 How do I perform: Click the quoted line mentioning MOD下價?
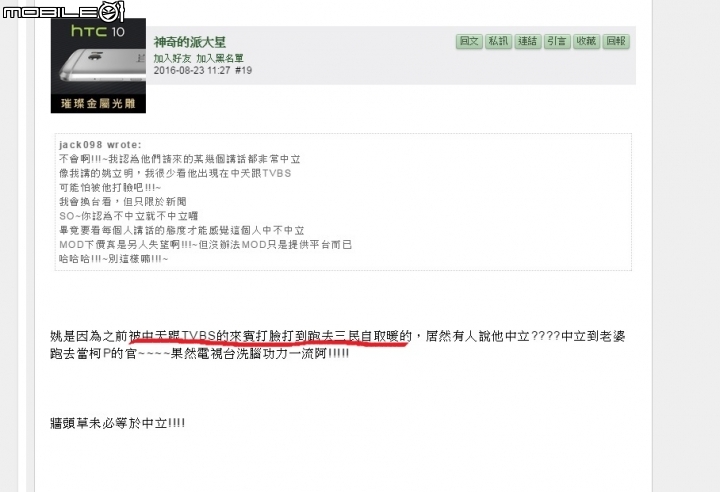coord(205,244)
